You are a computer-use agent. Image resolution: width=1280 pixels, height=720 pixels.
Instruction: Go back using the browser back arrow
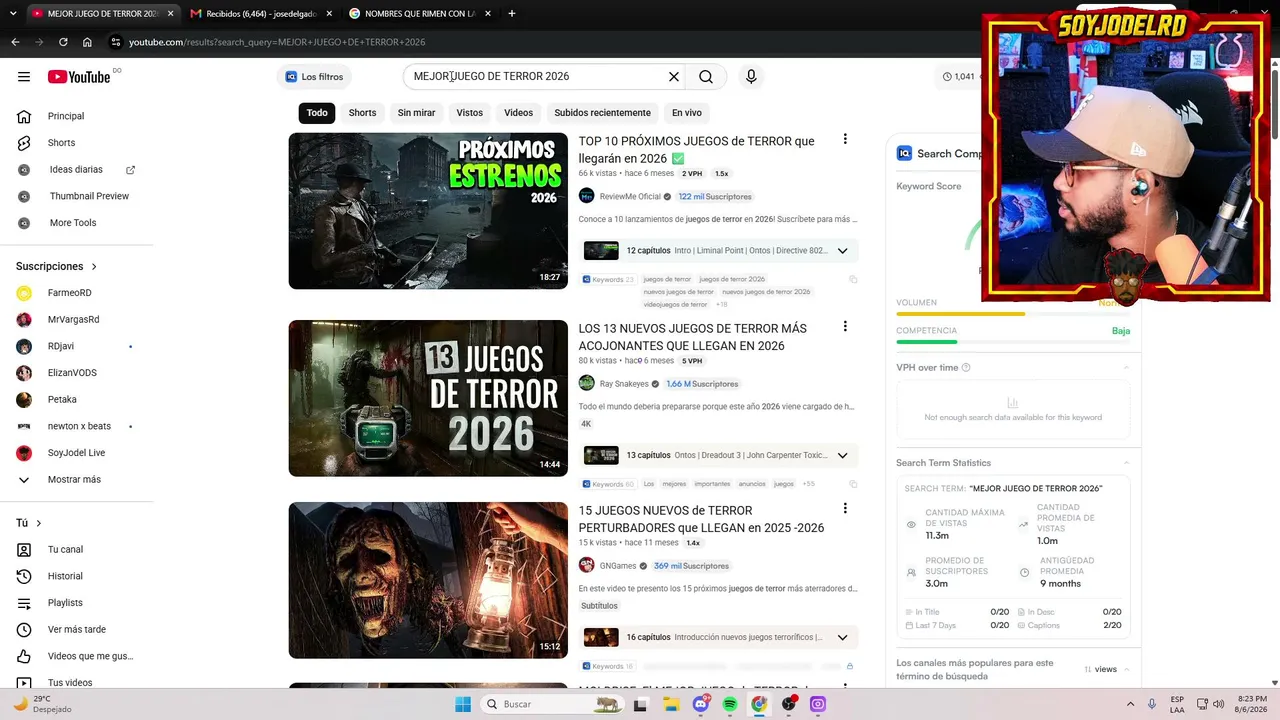pos(15,42)
